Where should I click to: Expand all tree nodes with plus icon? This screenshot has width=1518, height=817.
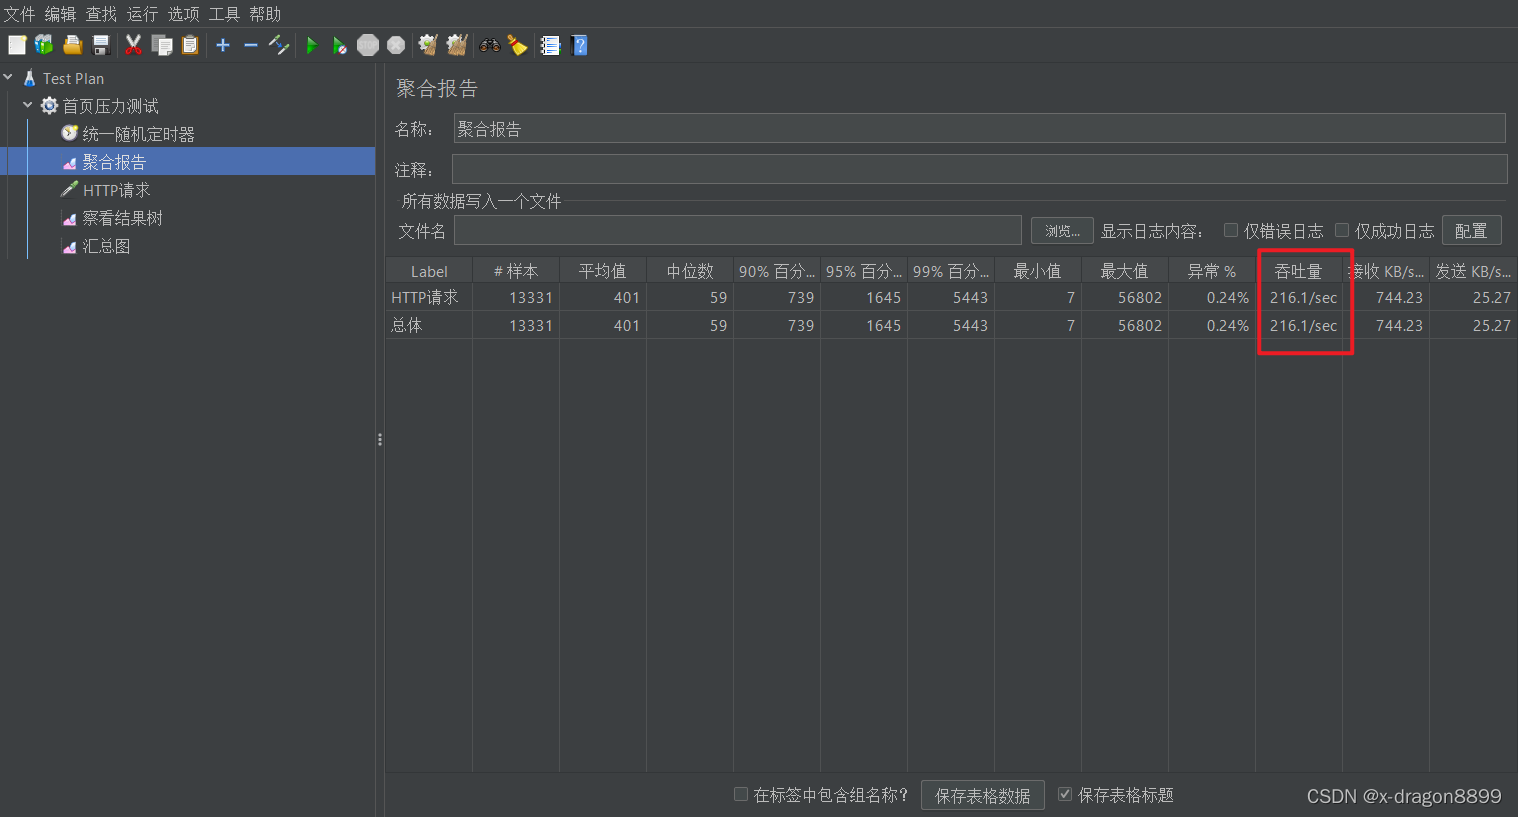pyautogui.click(x=223, y=45)
